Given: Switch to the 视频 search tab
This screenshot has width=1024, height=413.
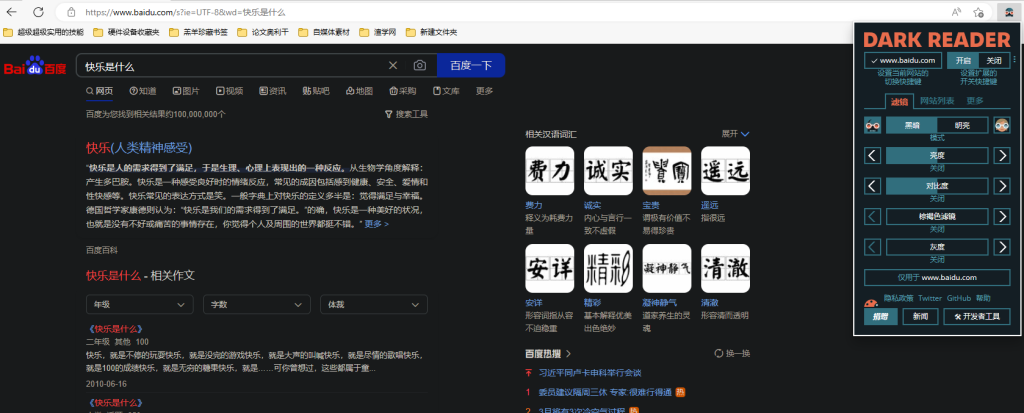Looking at the screenshot, I should tap(230, 91).
